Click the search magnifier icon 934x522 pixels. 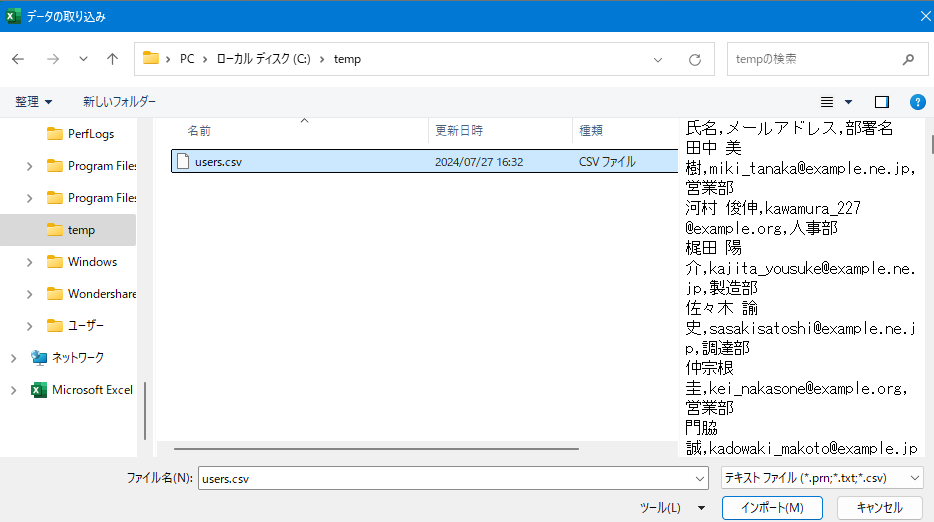[x=908, y=59]
